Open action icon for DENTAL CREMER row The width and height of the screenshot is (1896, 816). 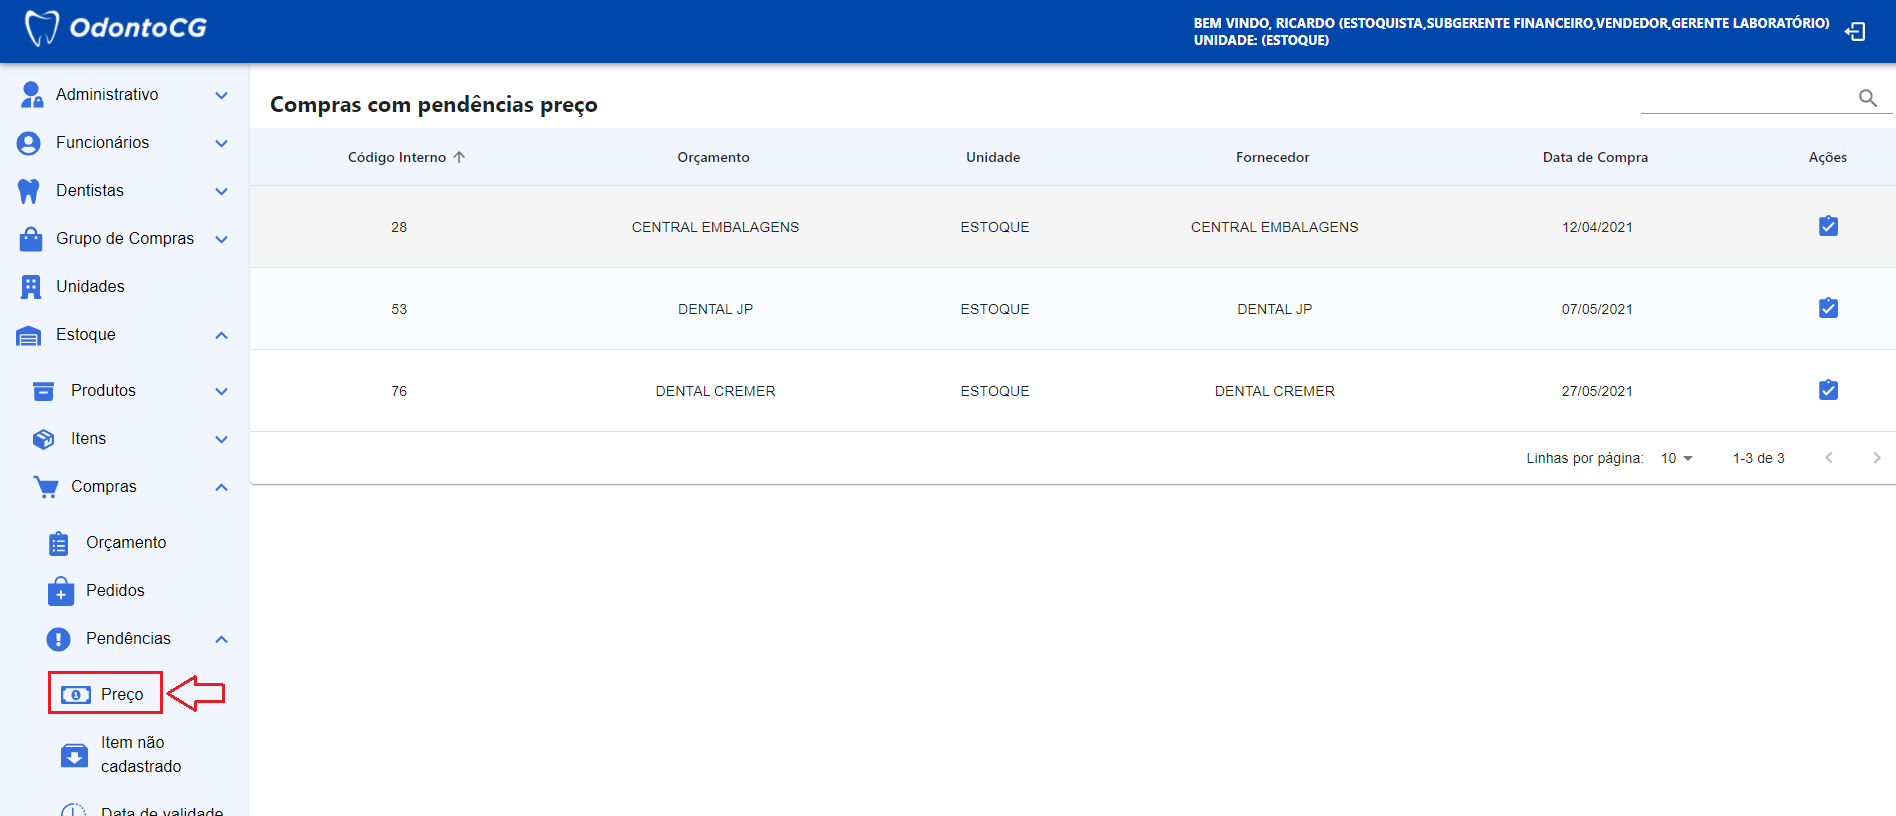pyautogui.click(x=1827, y=391)
